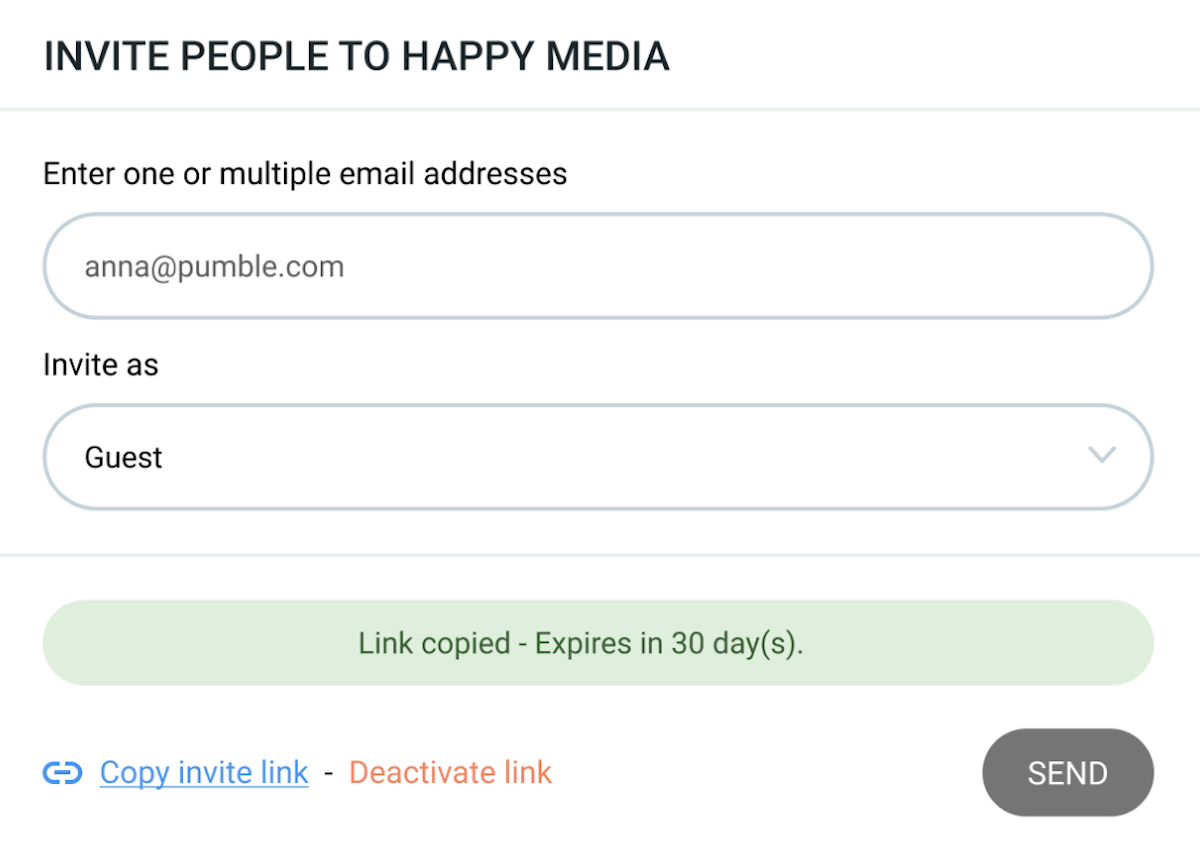Click the Expires in 30 day(s) message text
Image resolution: width=1200 pixels, height=847 pixels.
670,643
